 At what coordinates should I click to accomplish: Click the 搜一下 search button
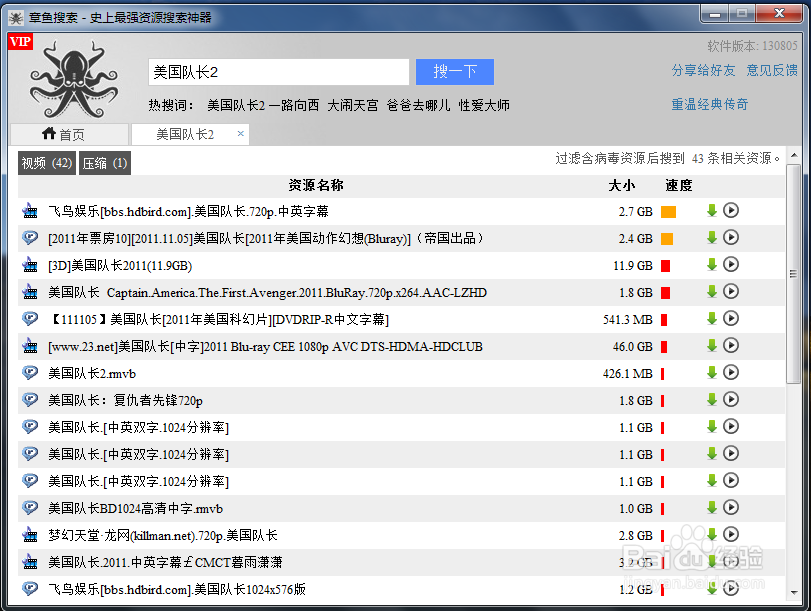(455, 71)
